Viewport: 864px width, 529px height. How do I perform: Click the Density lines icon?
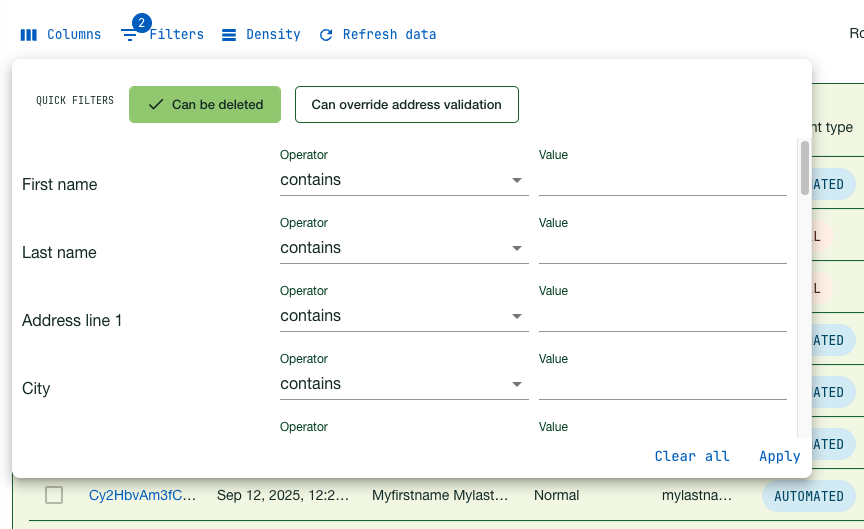click(x=229, y=35)
